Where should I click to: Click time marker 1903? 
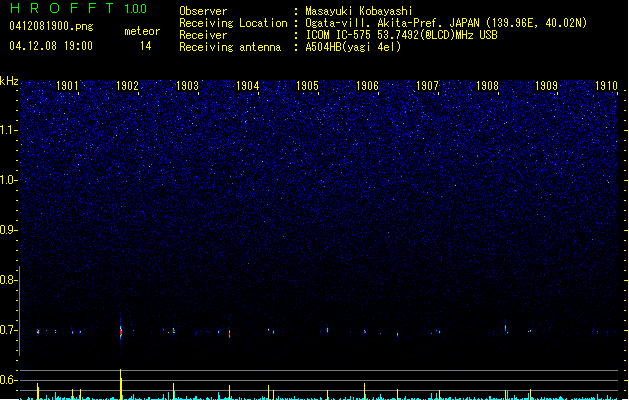[187, 86]
